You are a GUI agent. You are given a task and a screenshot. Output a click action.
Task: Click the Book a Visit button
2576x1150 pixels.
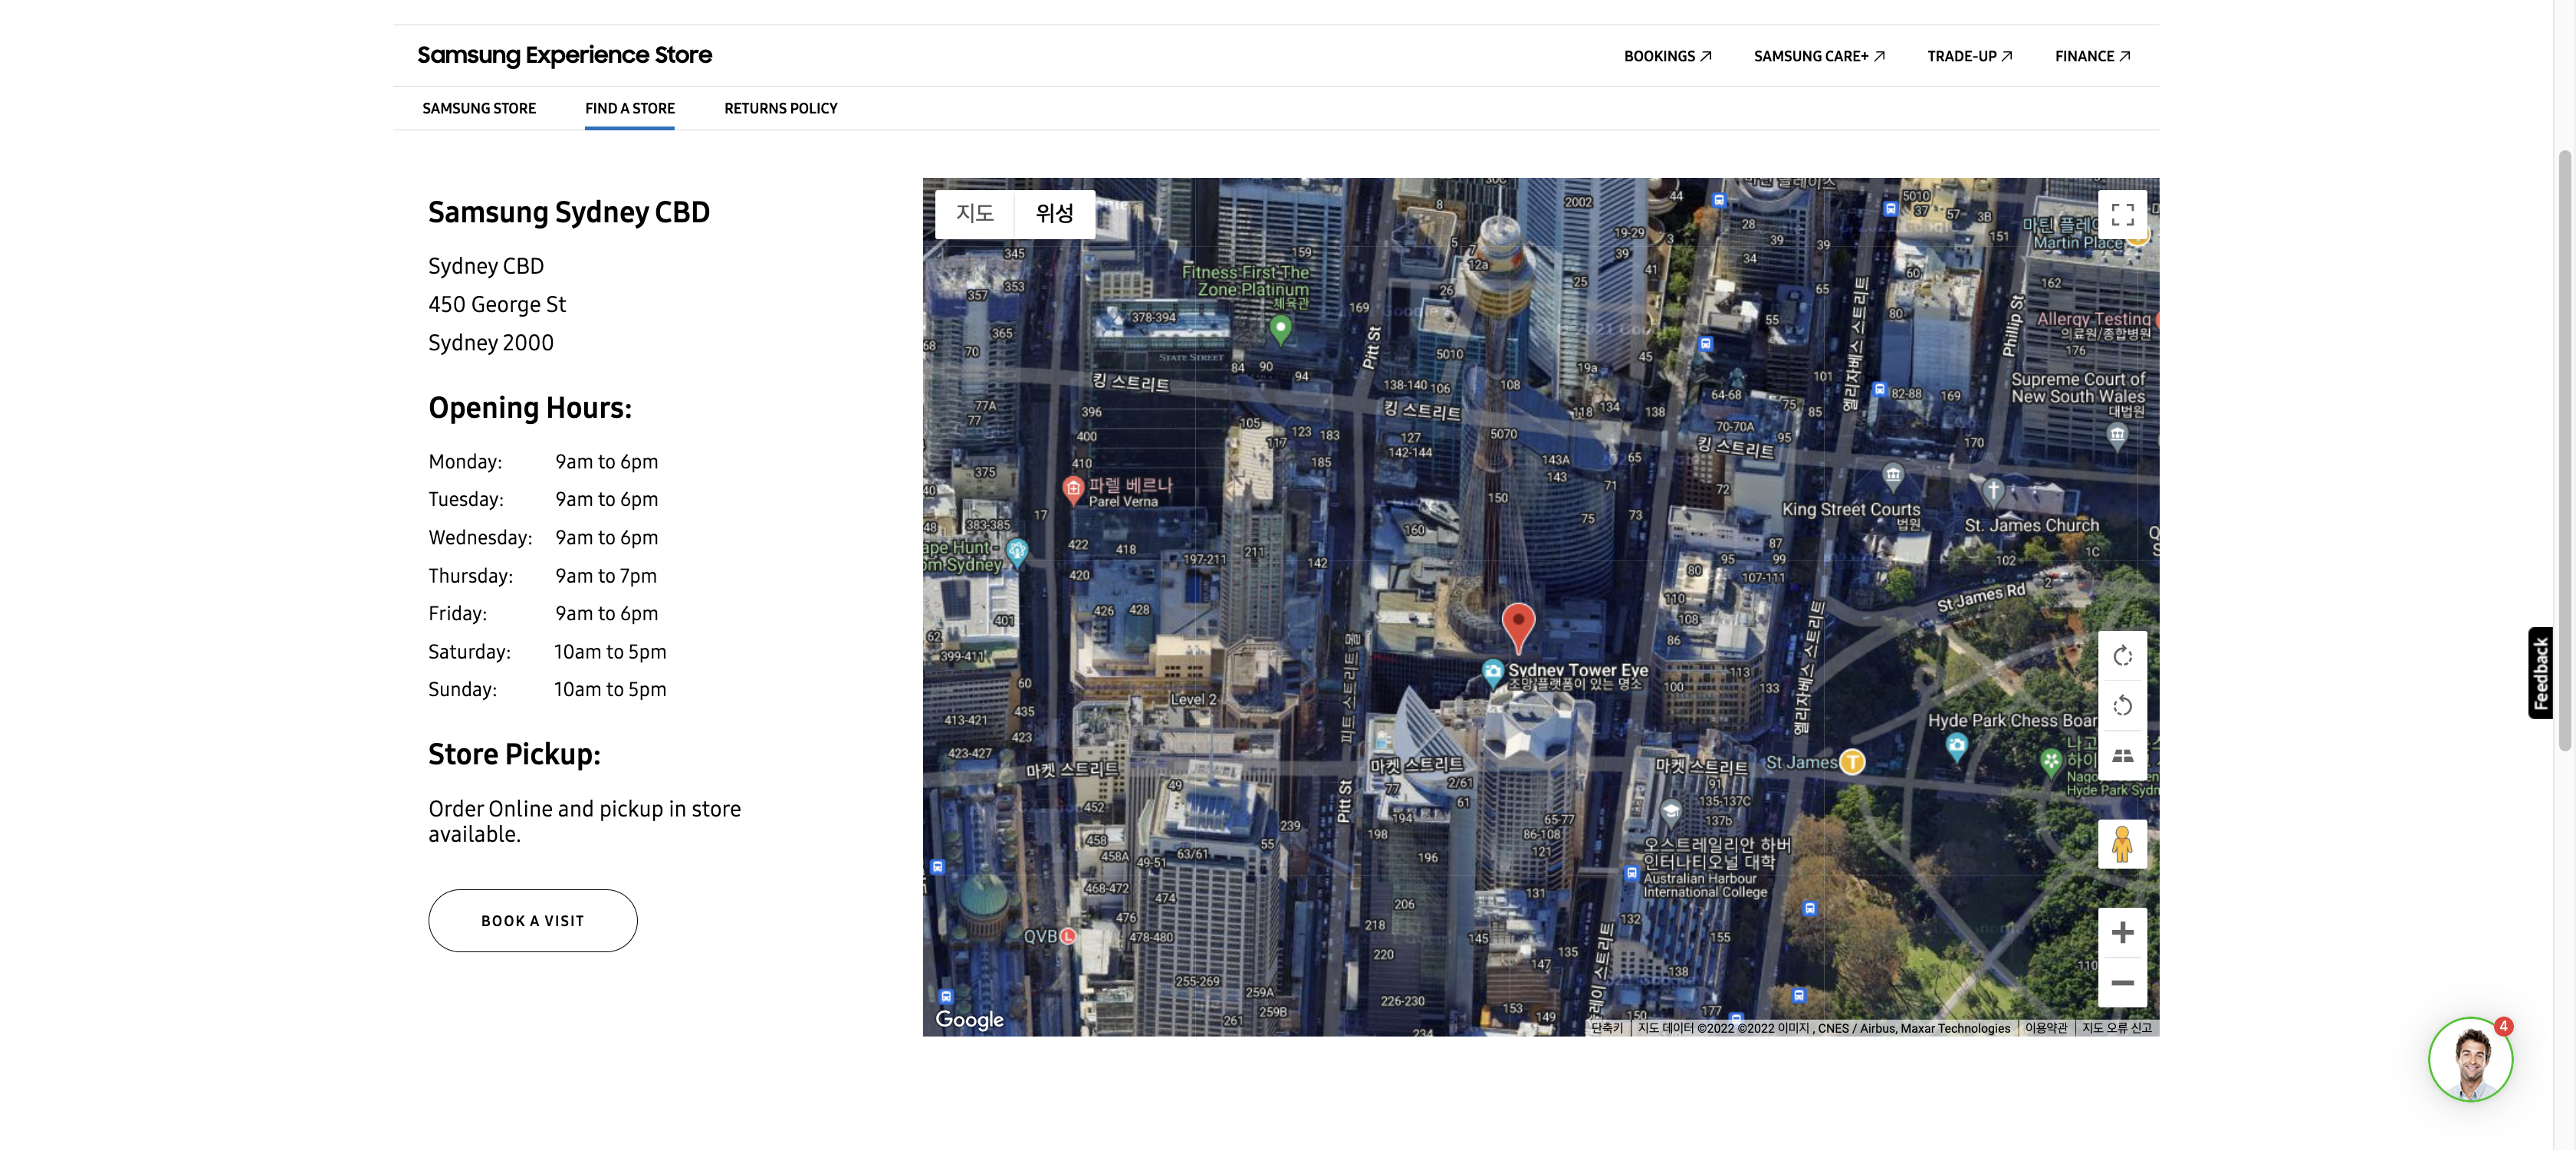pos(533,920)
